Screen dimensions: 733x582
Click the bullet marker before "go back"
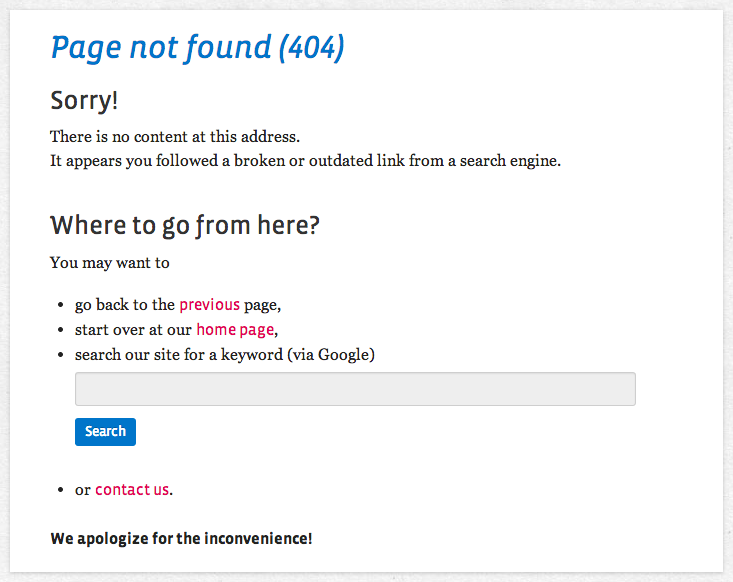coord(61,306)
